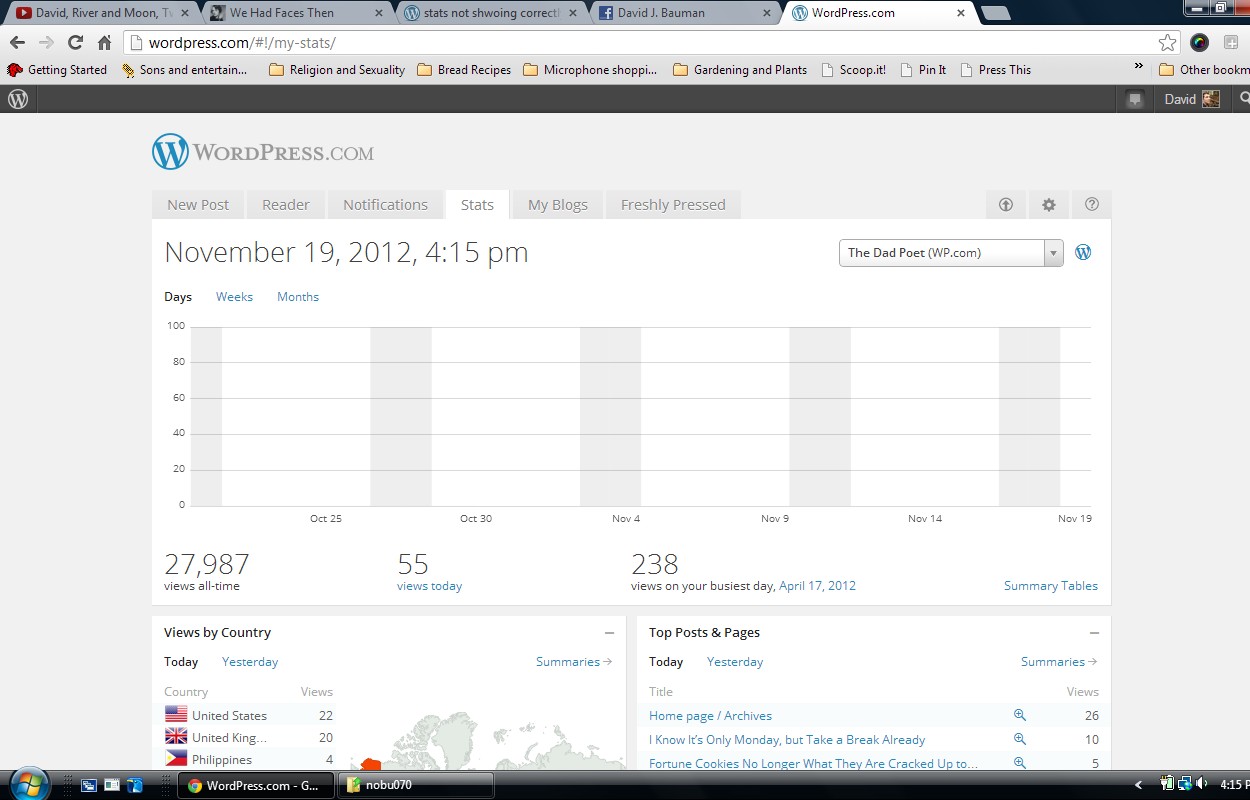Switch to the Reader tab
Viewport: 1250px width, 800px height.
(x=286, y=204)
